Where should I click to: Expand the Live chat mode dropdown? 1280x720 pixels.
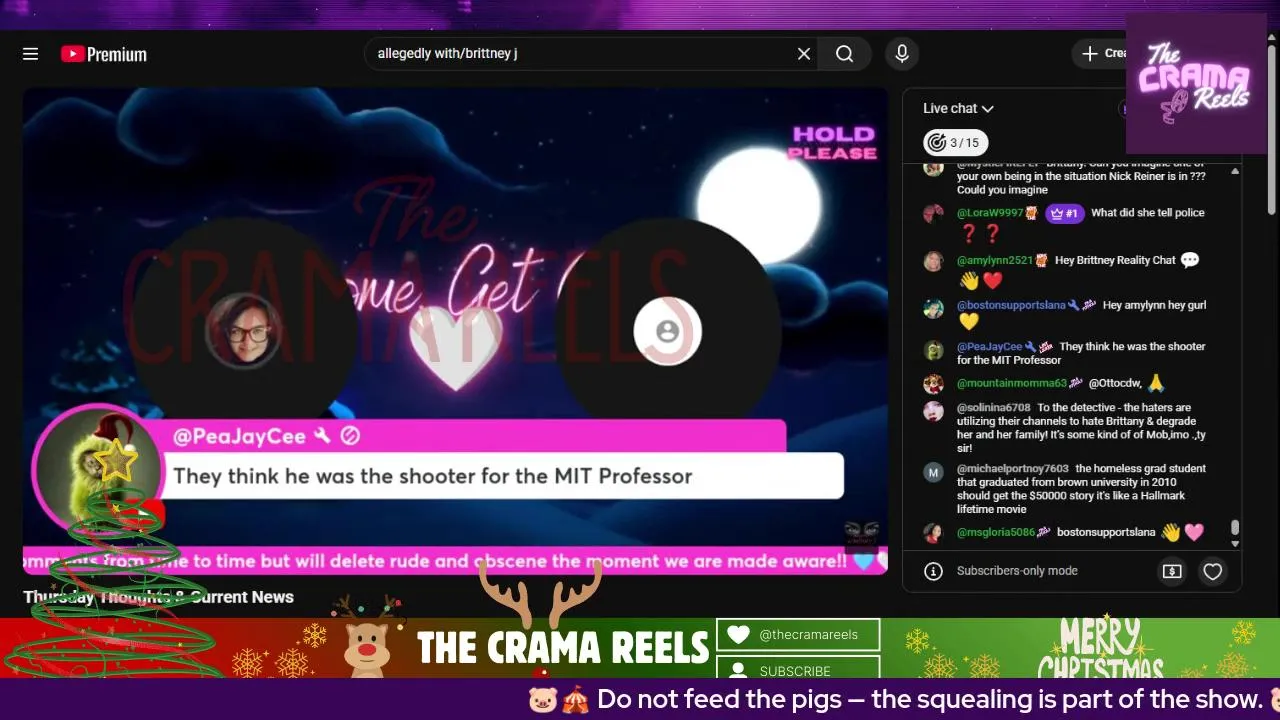(958, 108)
